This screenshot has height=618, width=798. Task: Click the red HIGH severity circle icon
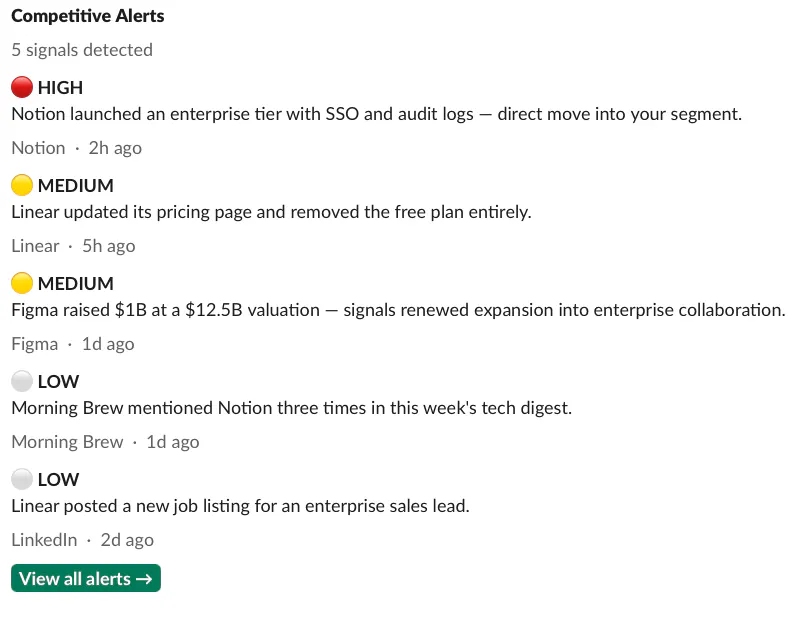click(x=22, y=87)
